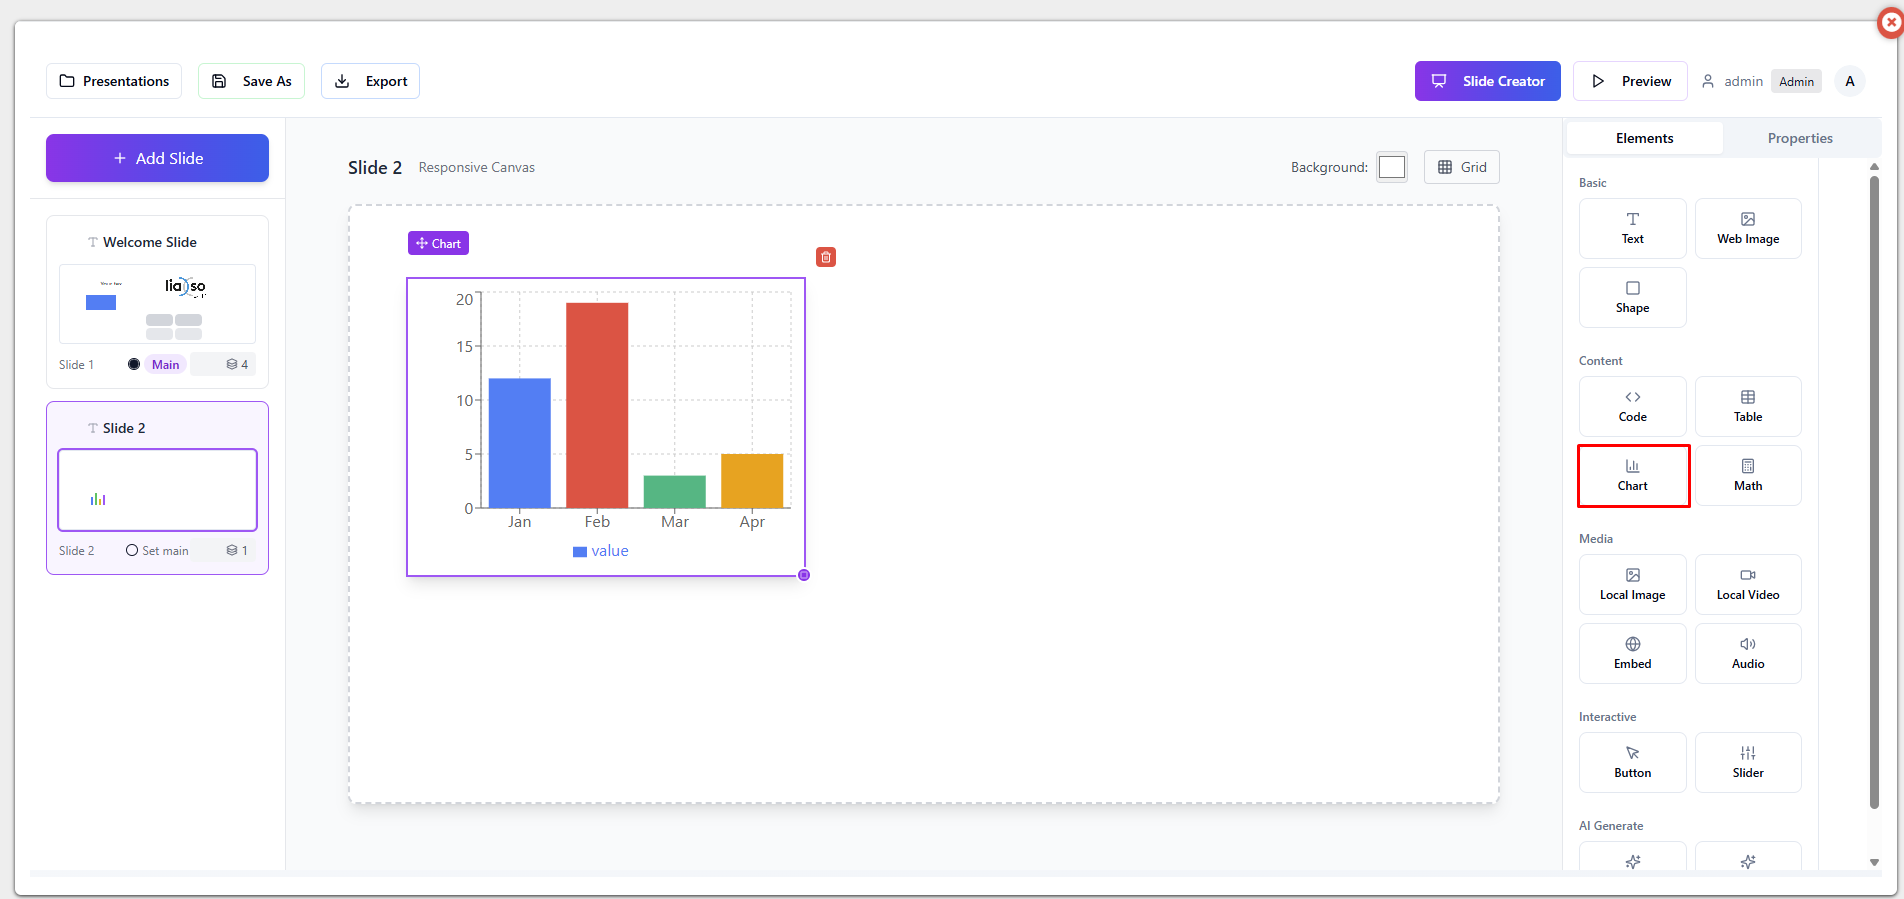The width and height of the screenshot is (1904, 899).
Task: Switch to the Properties tab
Action: click(x=1799, y=138)
